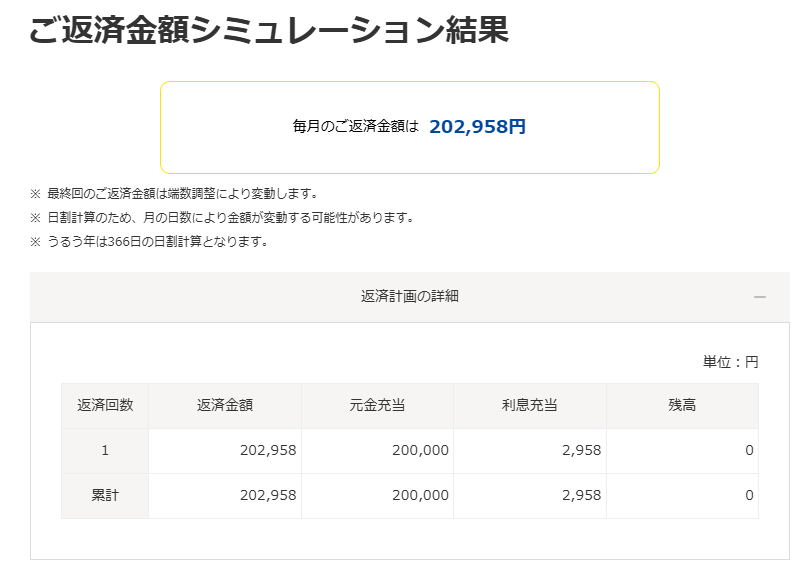This screenshot has height=579, width=811.
Task: Click the 返済計画の詳細 accordion header title
Action: tap(410, 296)
